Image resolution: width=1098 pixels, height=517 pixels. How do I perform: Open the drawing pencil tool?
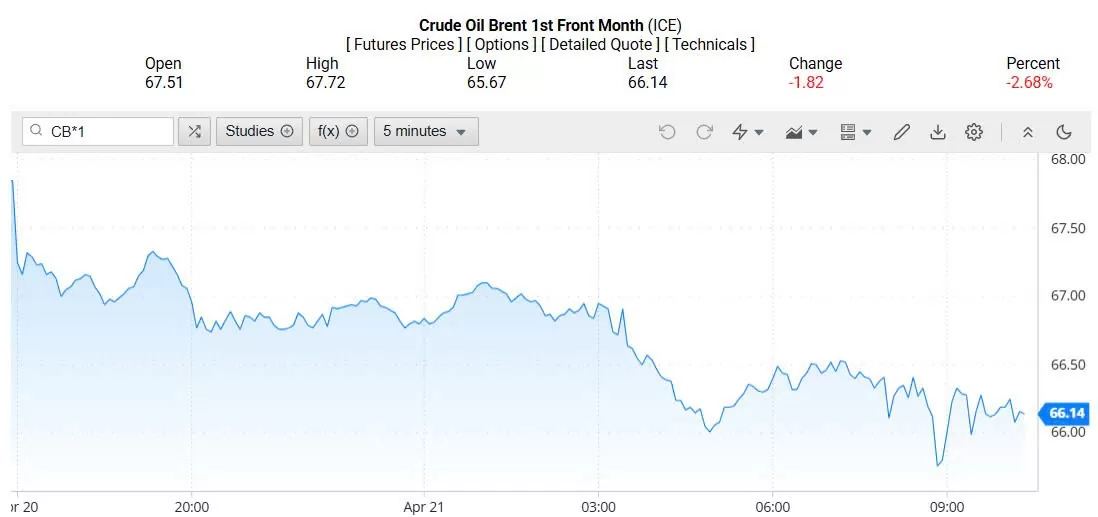coord(901,132)
